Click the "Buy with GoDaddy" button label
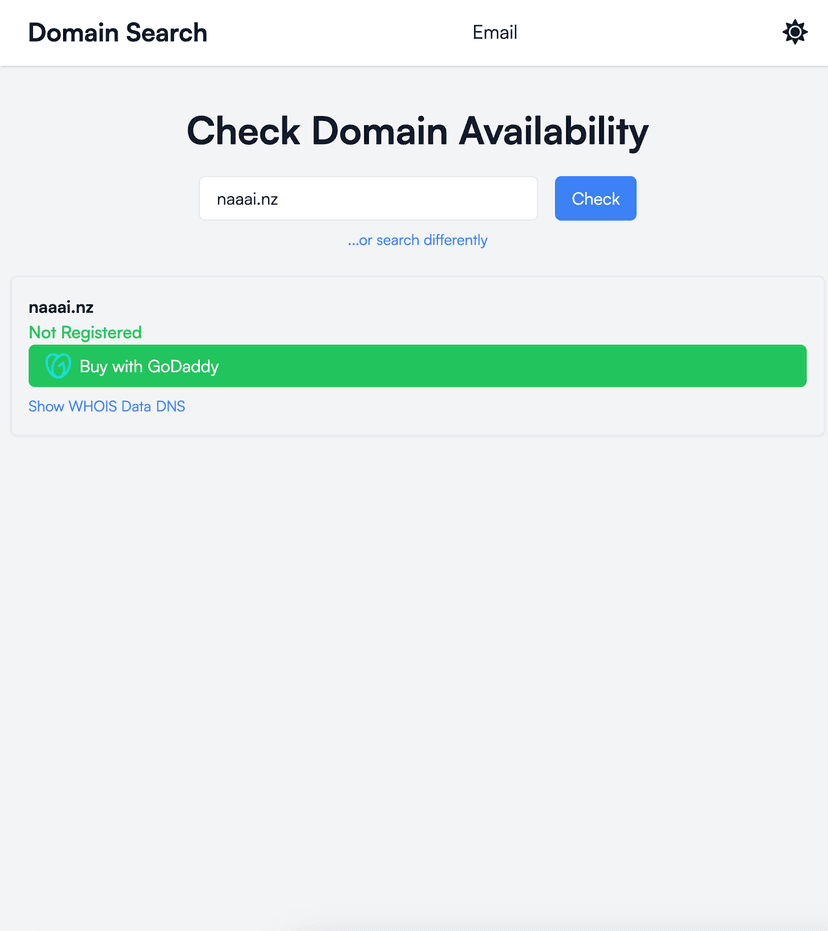This screenshot has width=828, height=931. click(x=149, y=366)
